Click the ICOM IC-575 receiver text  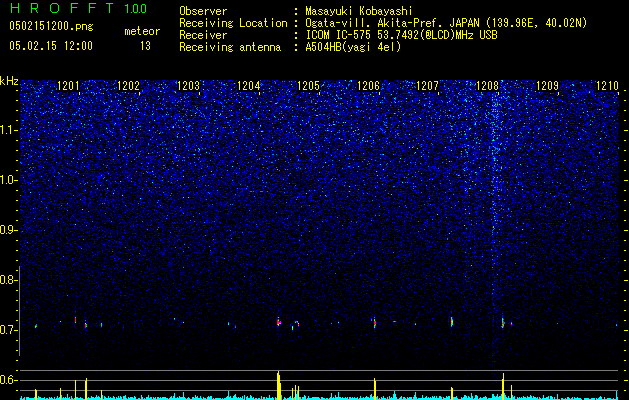tap(401, 35)
